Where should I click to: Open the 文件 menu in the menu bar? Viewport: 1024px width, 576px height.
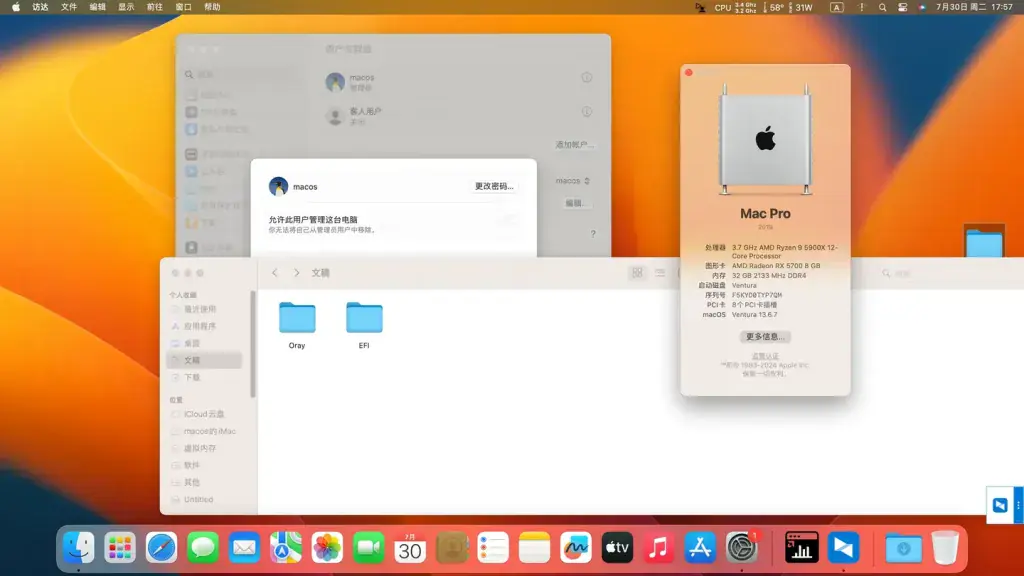coord(69,7)
